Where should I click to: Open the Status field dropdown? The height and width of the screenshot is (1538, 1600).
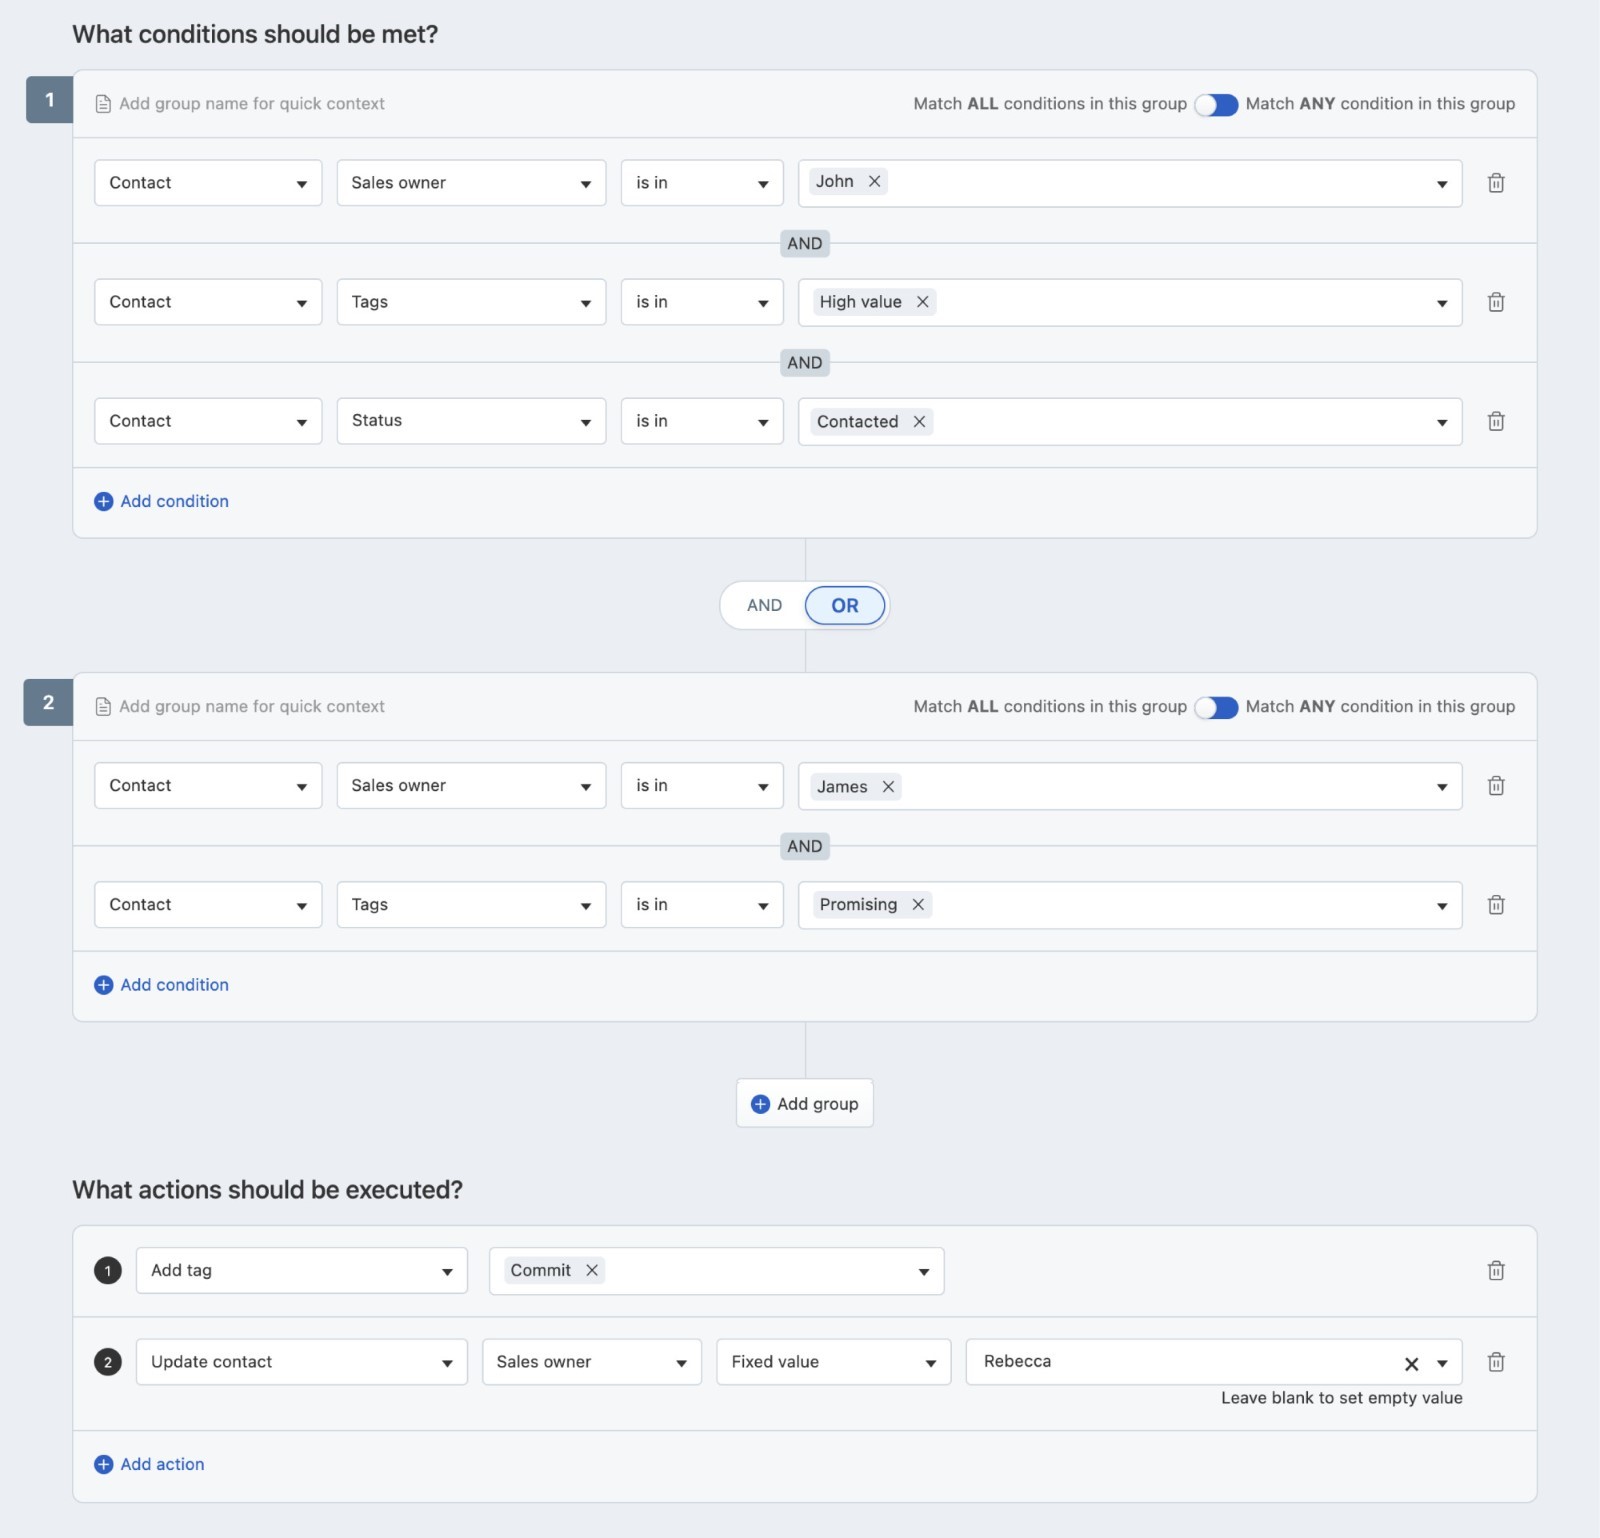(x=471, y=421)
